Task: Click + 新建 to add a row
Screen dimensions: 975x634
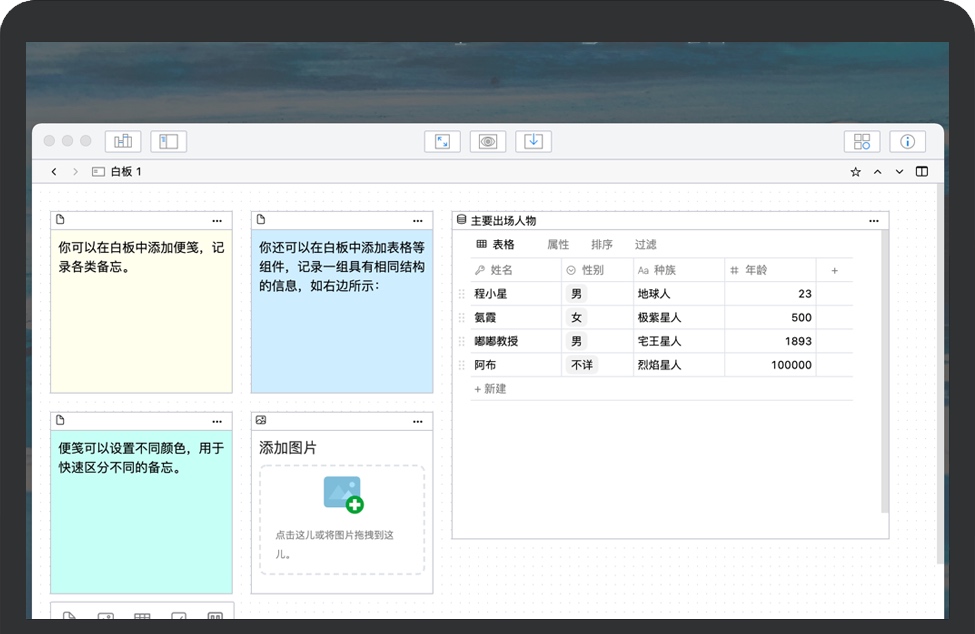Action: point(491,389)
